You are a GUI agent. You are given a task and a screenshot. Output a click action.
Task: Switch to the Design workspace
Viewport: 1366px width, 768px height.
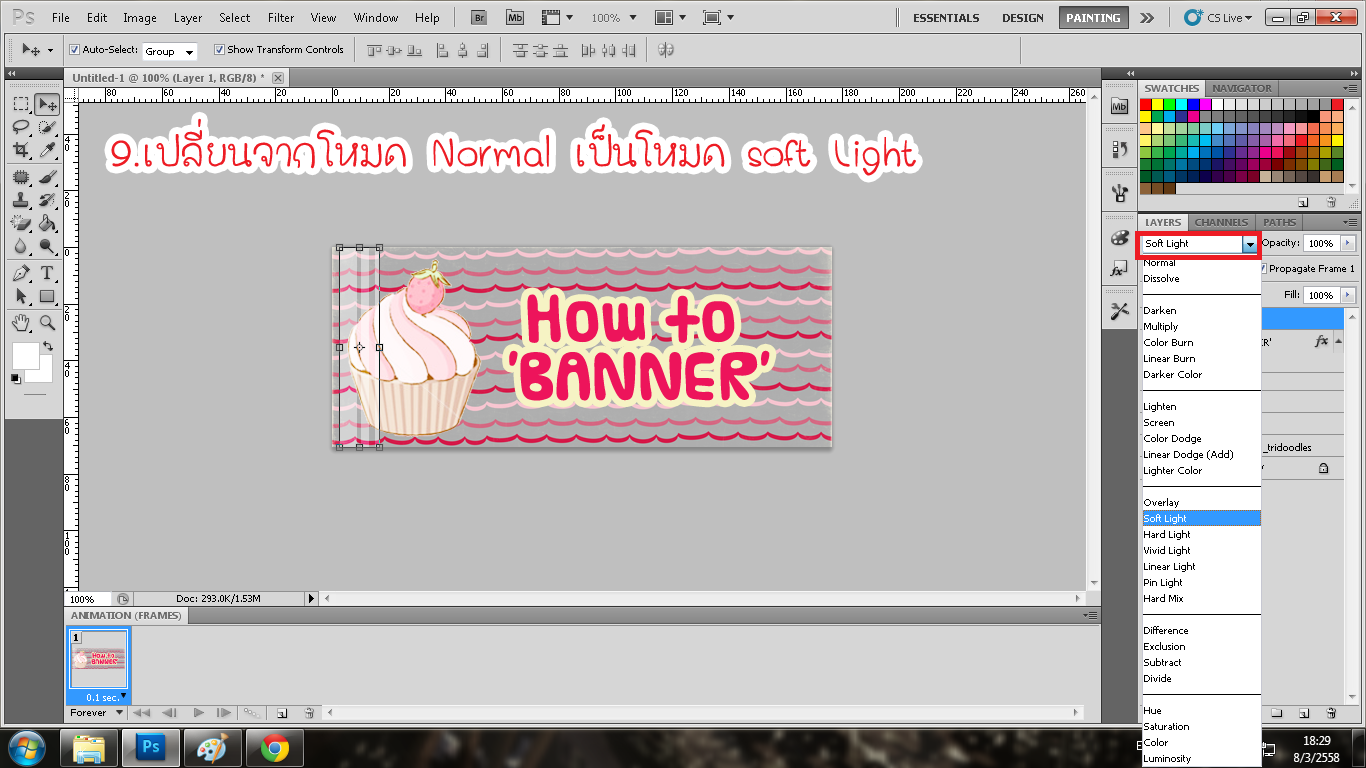[1022, 18]
